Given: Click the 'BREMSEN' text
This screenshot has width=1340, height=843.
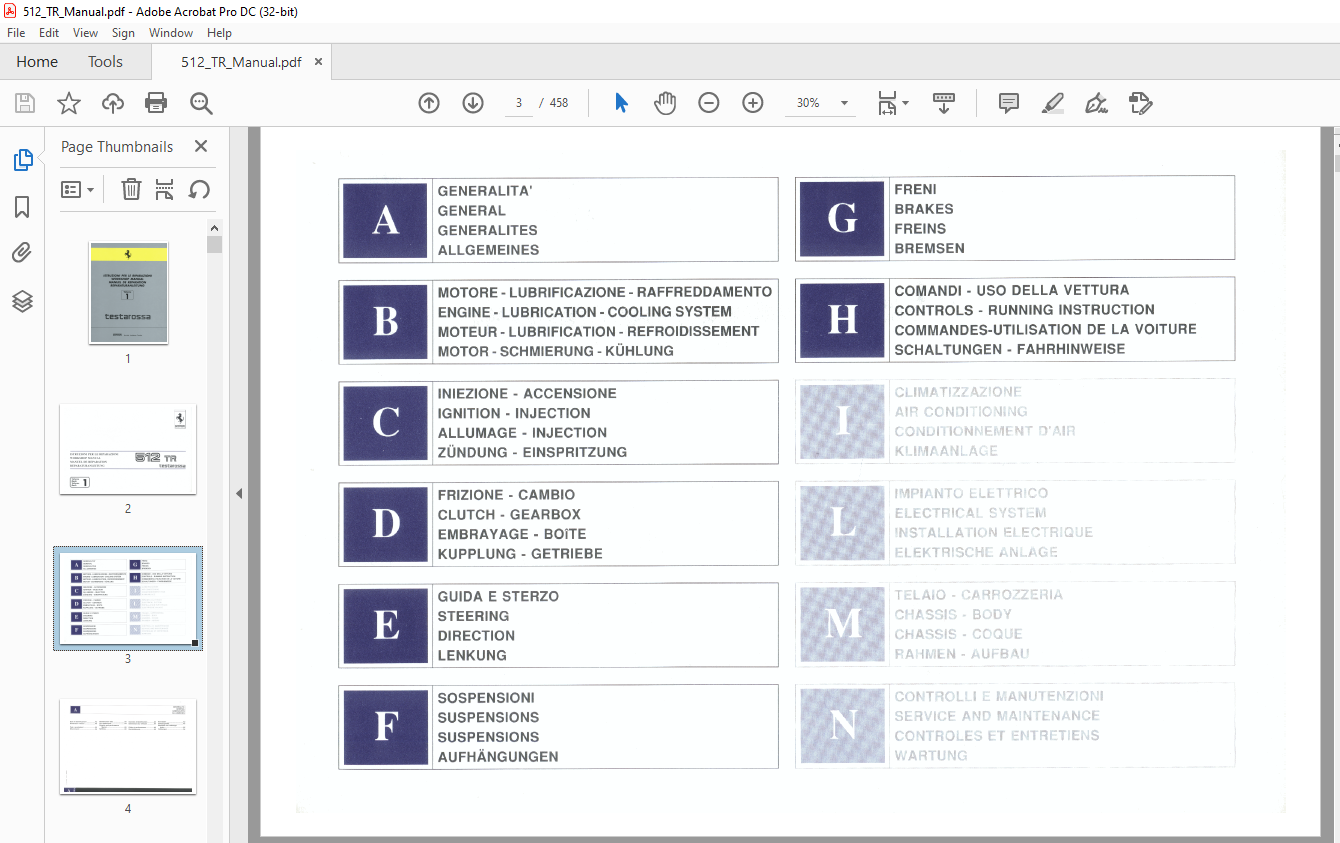Looking at the screenshot, I should tap(930, 249).
